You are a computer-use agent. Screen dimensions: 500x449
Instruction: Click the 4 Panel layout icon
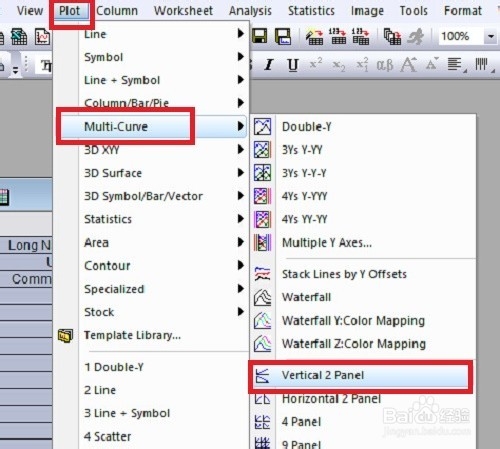coord(262,422)
